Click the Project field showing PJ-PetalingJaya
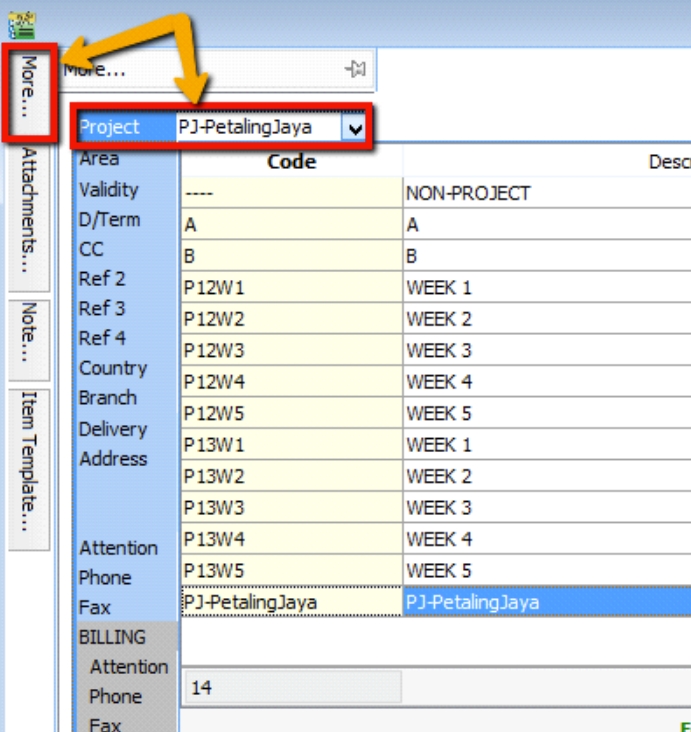This screenshot has width=691, height=732. (257, 128)
